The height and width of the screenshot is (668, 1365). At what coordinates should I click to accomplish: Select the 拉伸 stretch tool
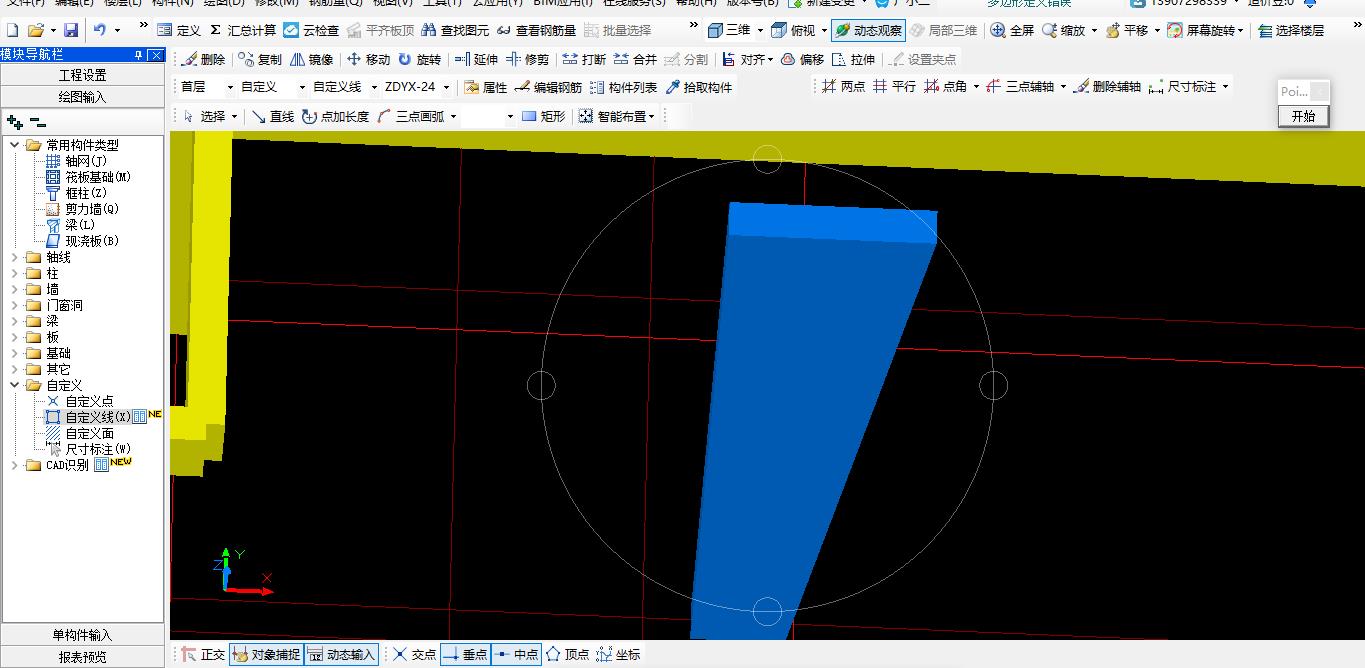pos(853,59)
